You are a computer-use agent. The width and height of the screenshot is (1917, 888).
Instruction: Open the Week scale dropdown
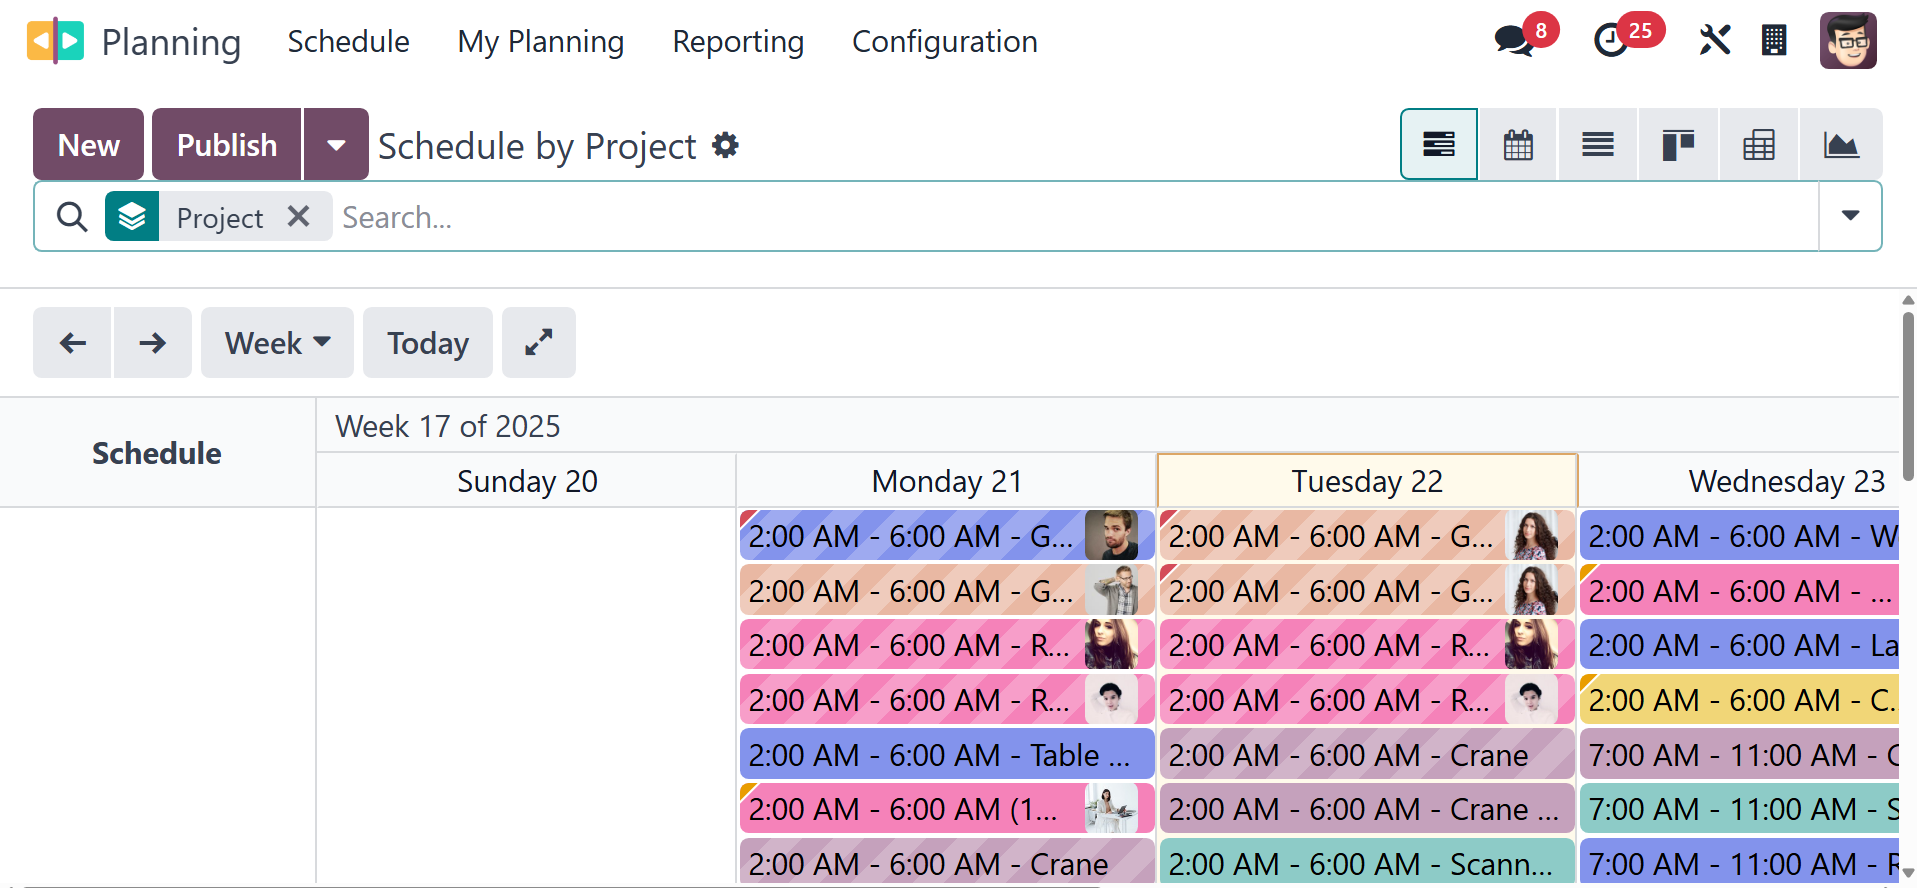tap(277, 343)
